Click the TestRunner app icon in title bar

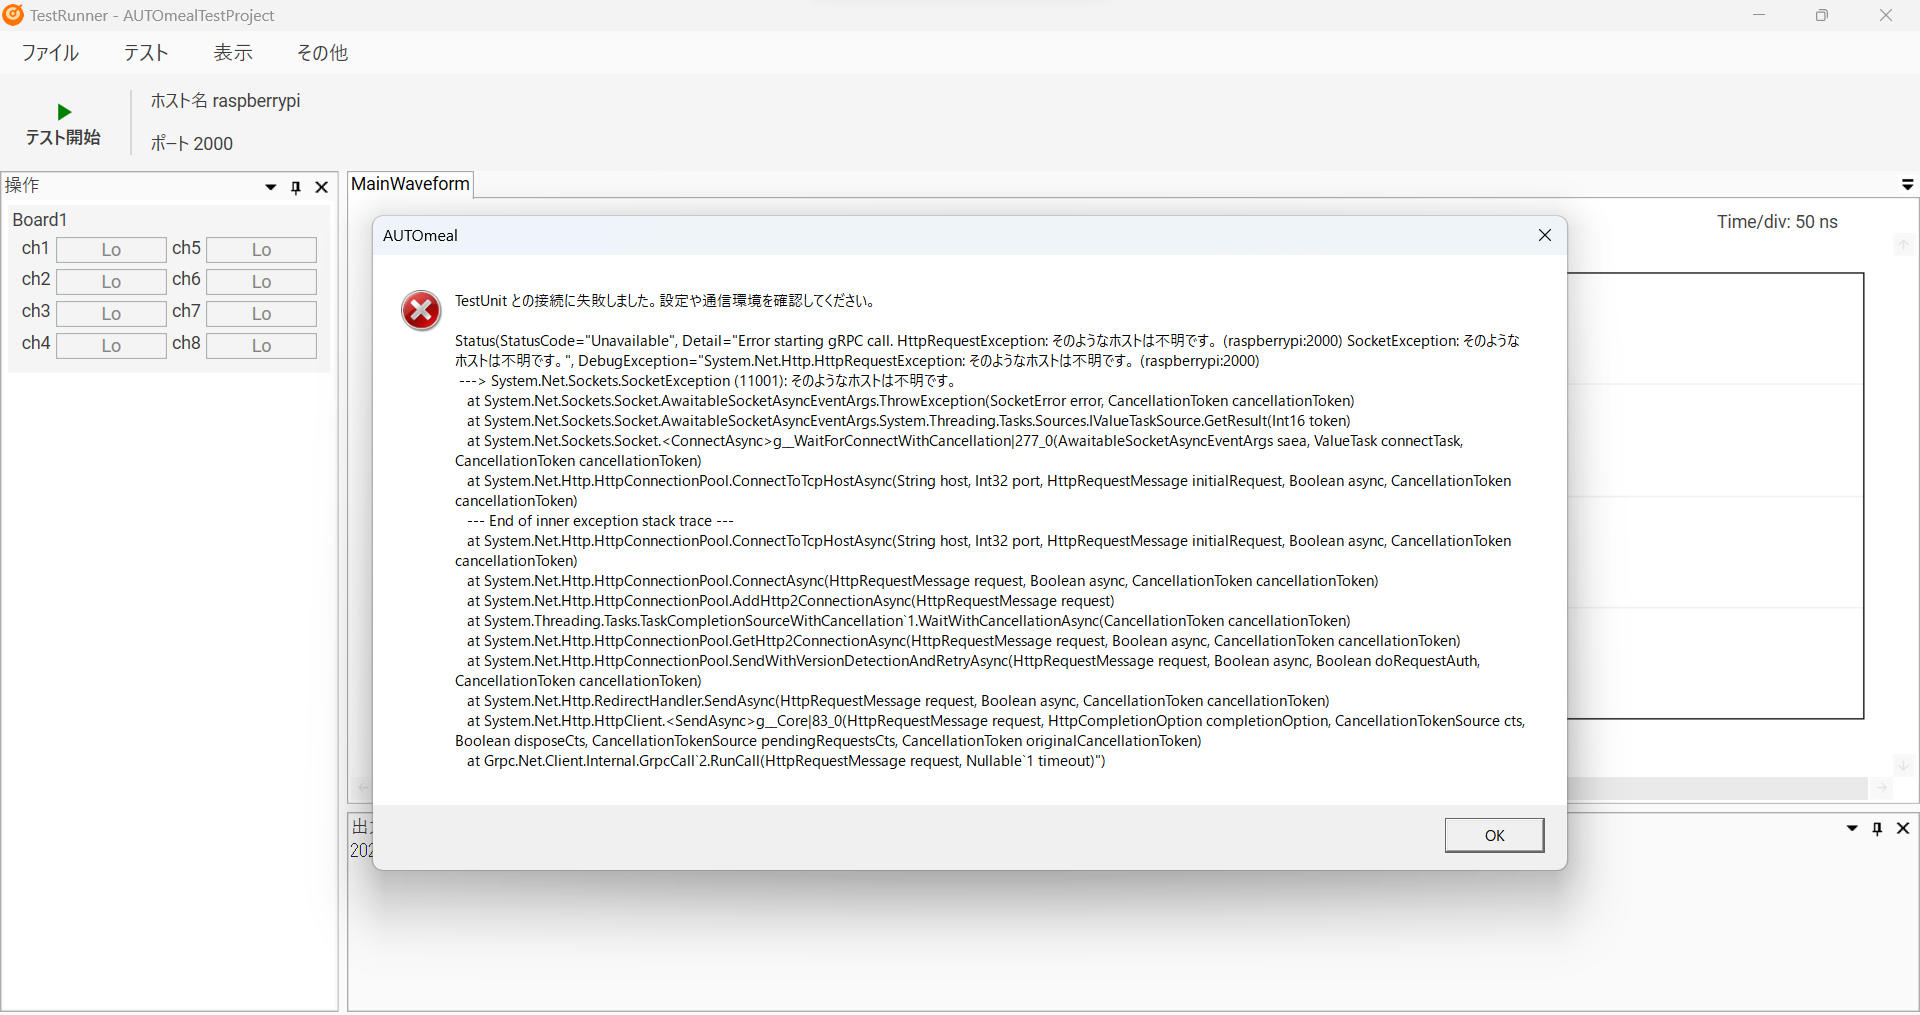pos(13,15)
